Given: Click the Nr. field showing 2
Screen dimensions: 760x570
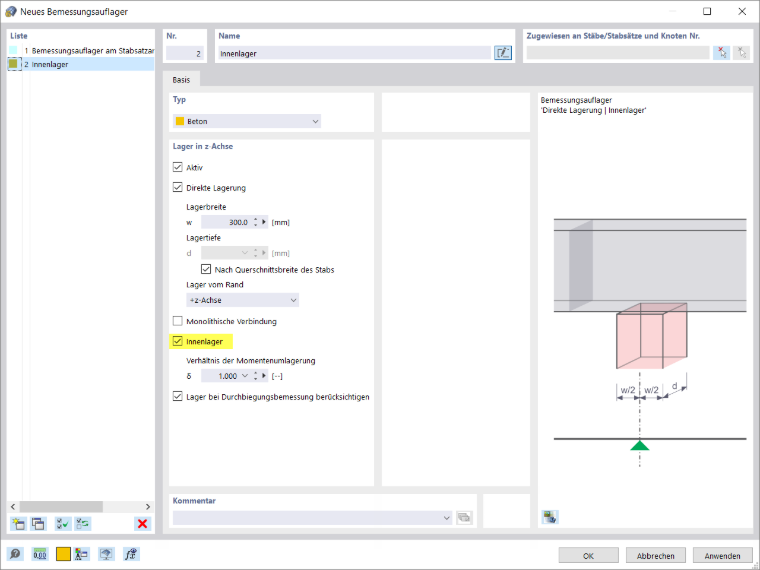Looking at the screenshot, I should click(x=185, y=53).
